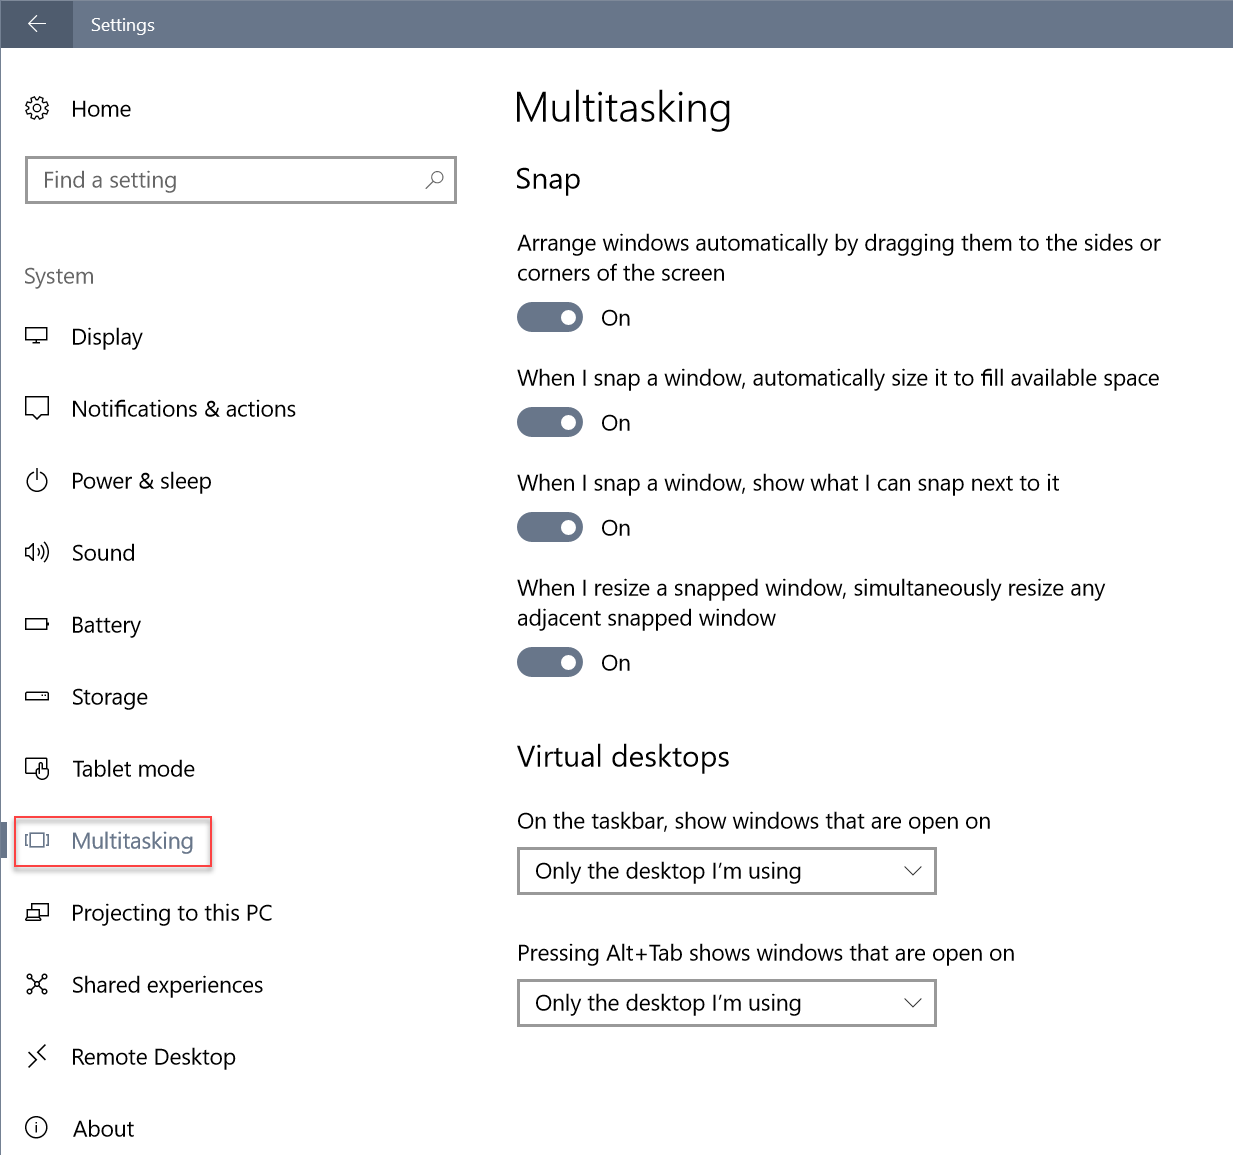Image resolution: width=1233 pixels, height=1155 pixels.
Task: Go to Tablet mode settings
Action: pos(133,769)
